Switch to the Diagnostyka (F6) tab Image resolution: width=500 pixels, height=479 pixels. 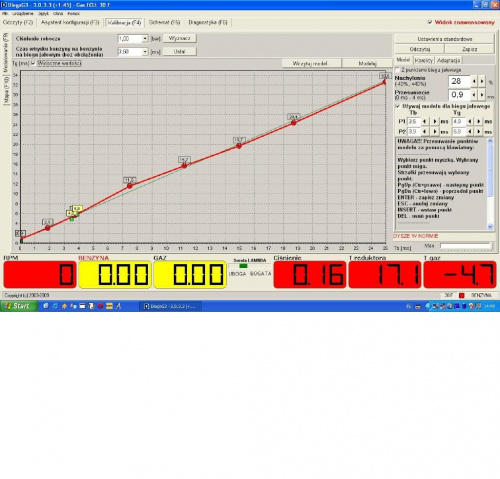click(208, 22)
